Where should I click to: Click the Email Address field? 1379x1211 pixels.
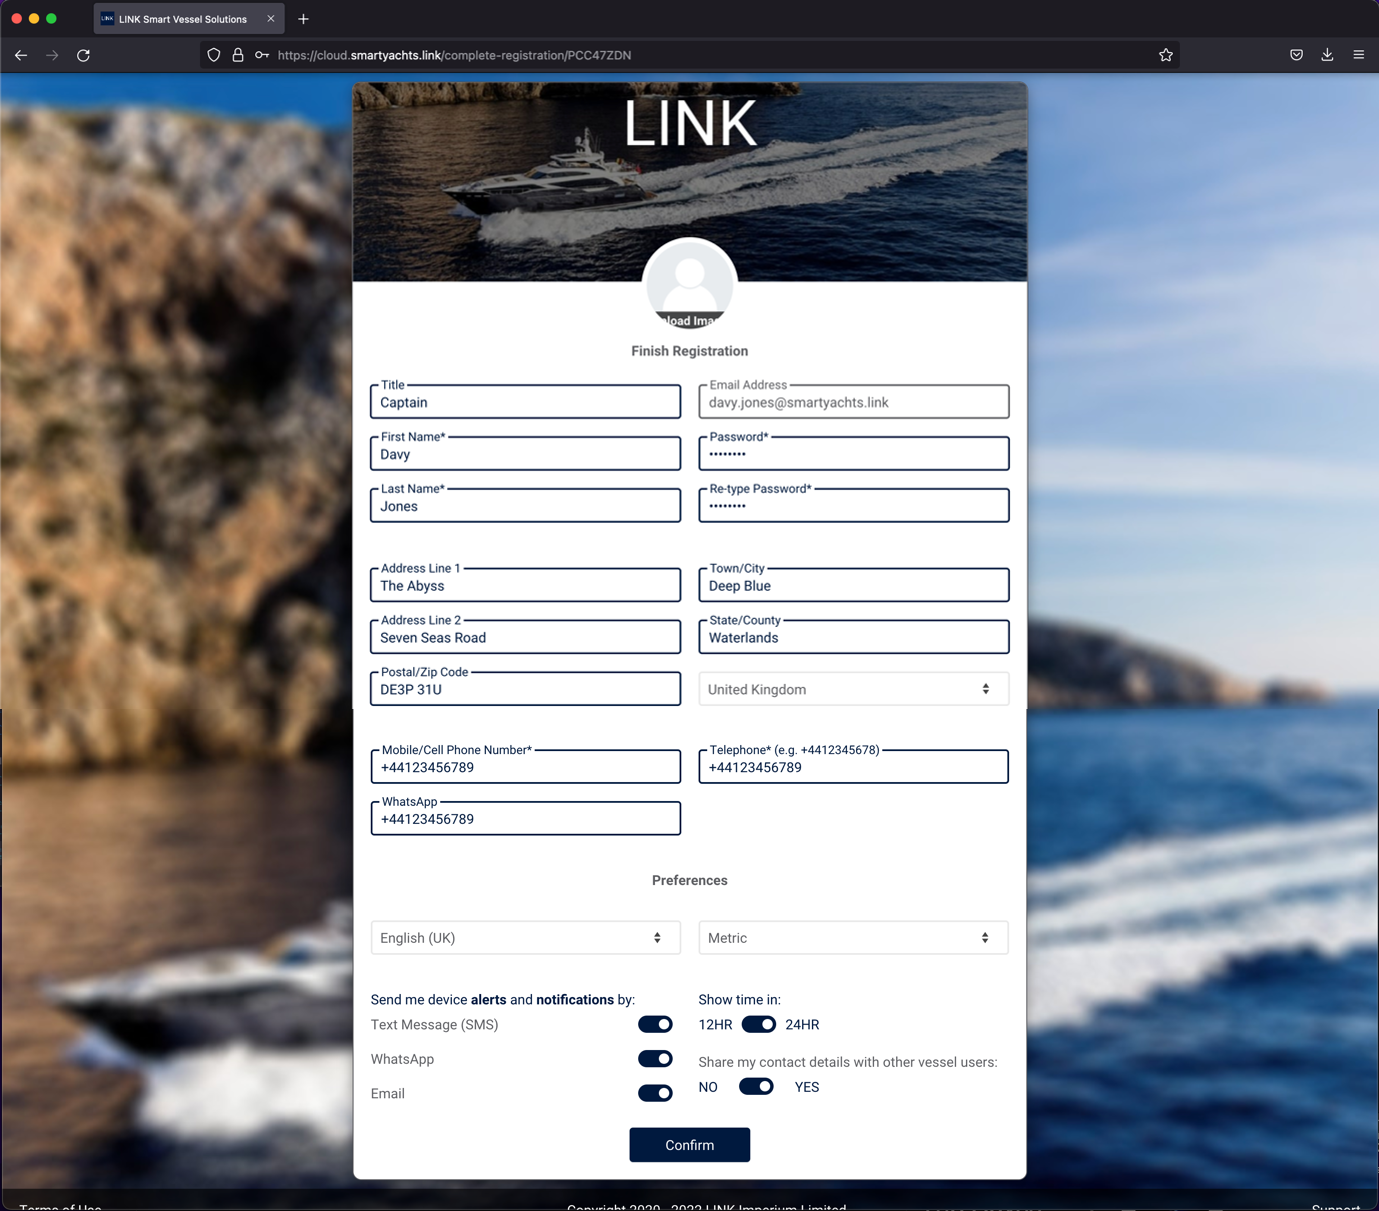pos(853,402)
